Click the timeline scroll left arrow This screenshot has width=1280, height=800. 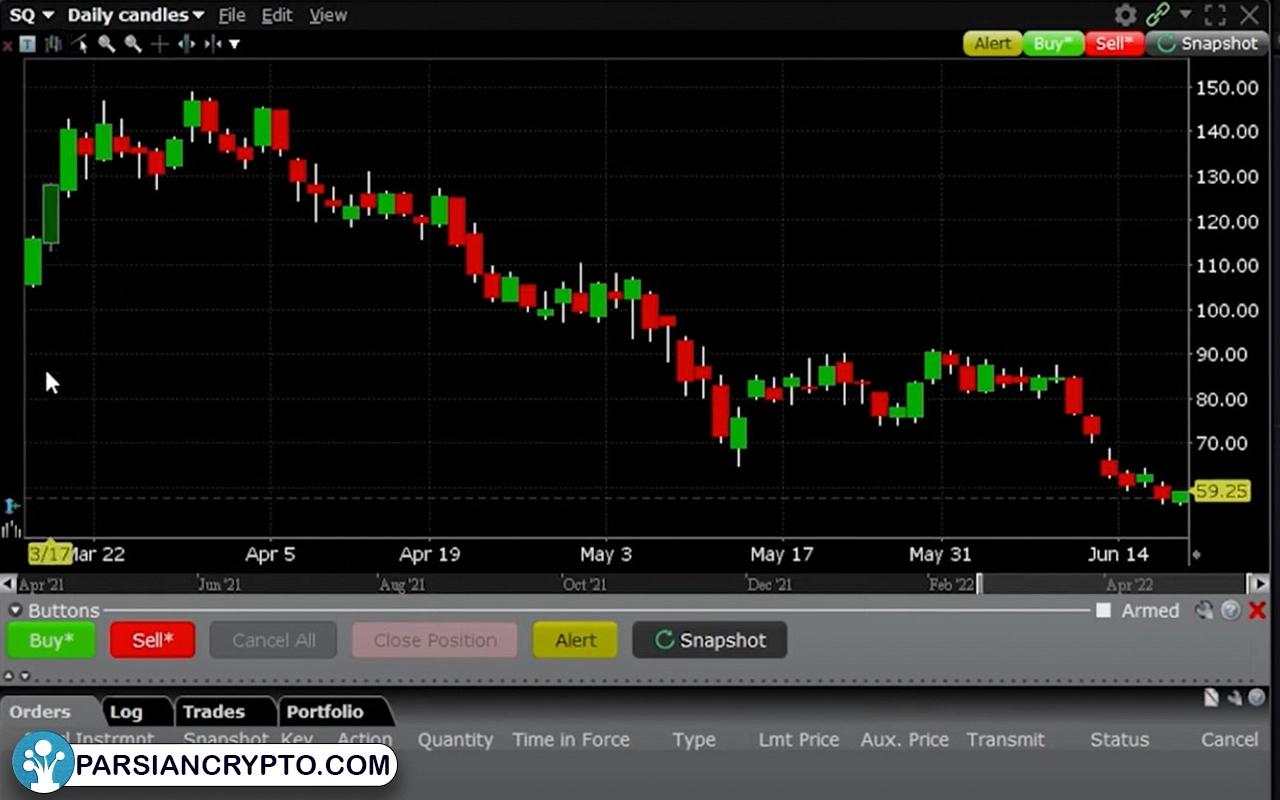(x=8, y=584)
